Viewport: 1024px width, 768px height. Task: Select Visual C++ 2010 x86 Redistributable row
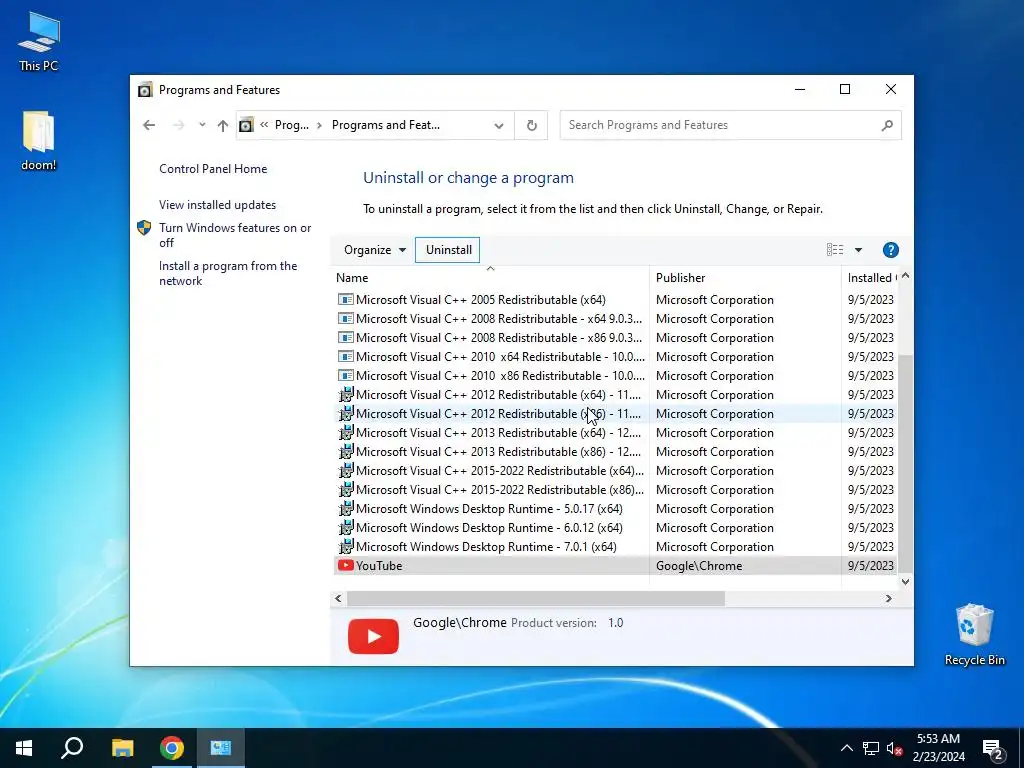click(x=614, y=376)
